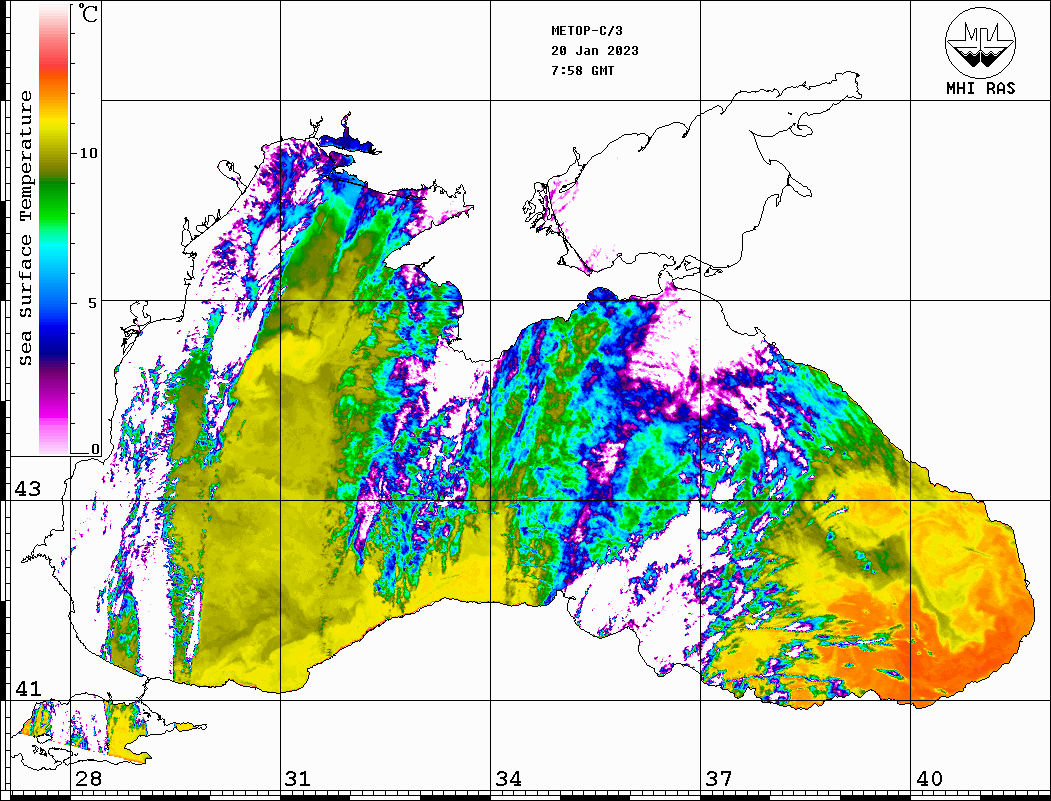Click the longitude label '31'
Image resolution: width=1051 pixels, height=801 pixels.
pyautogui.click(x=298, y=779)
